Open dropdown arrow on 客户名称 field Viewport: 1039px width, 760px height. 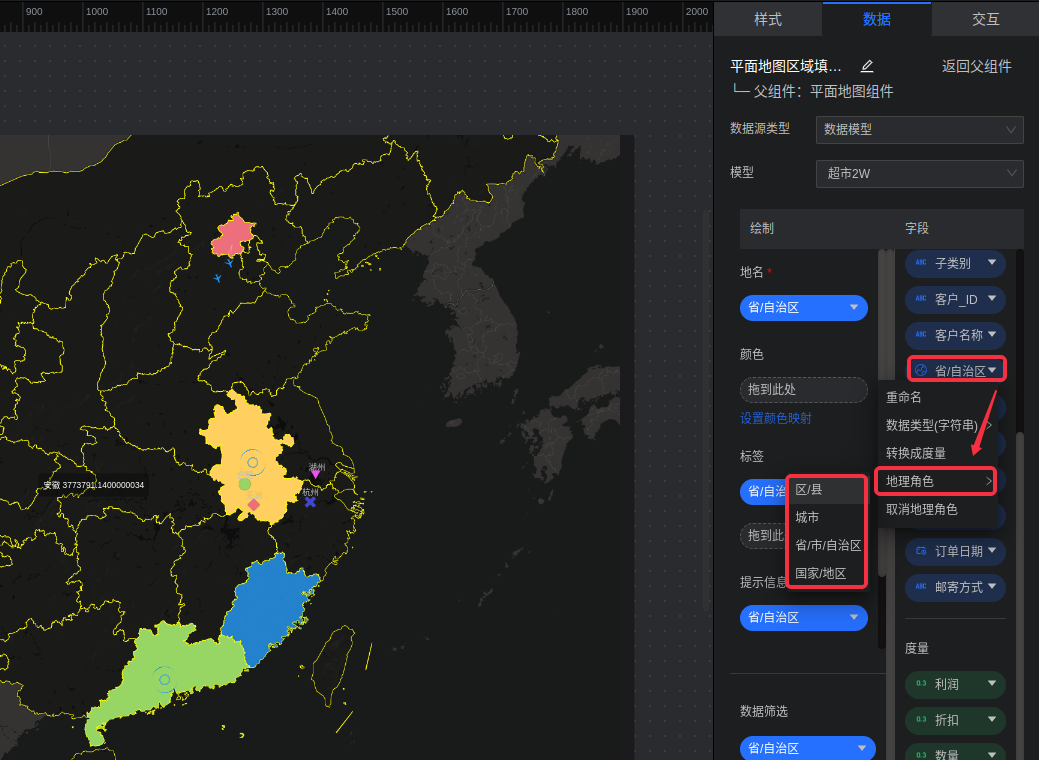[992, 335]
